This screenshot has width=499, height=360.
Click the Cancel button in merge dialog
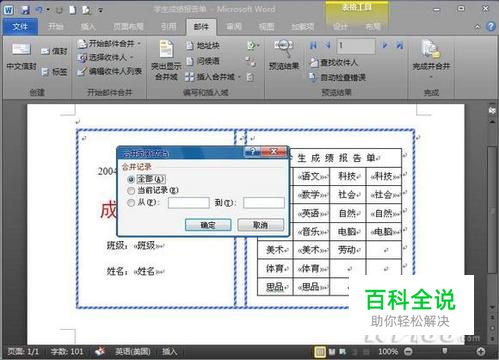point(261,225)
